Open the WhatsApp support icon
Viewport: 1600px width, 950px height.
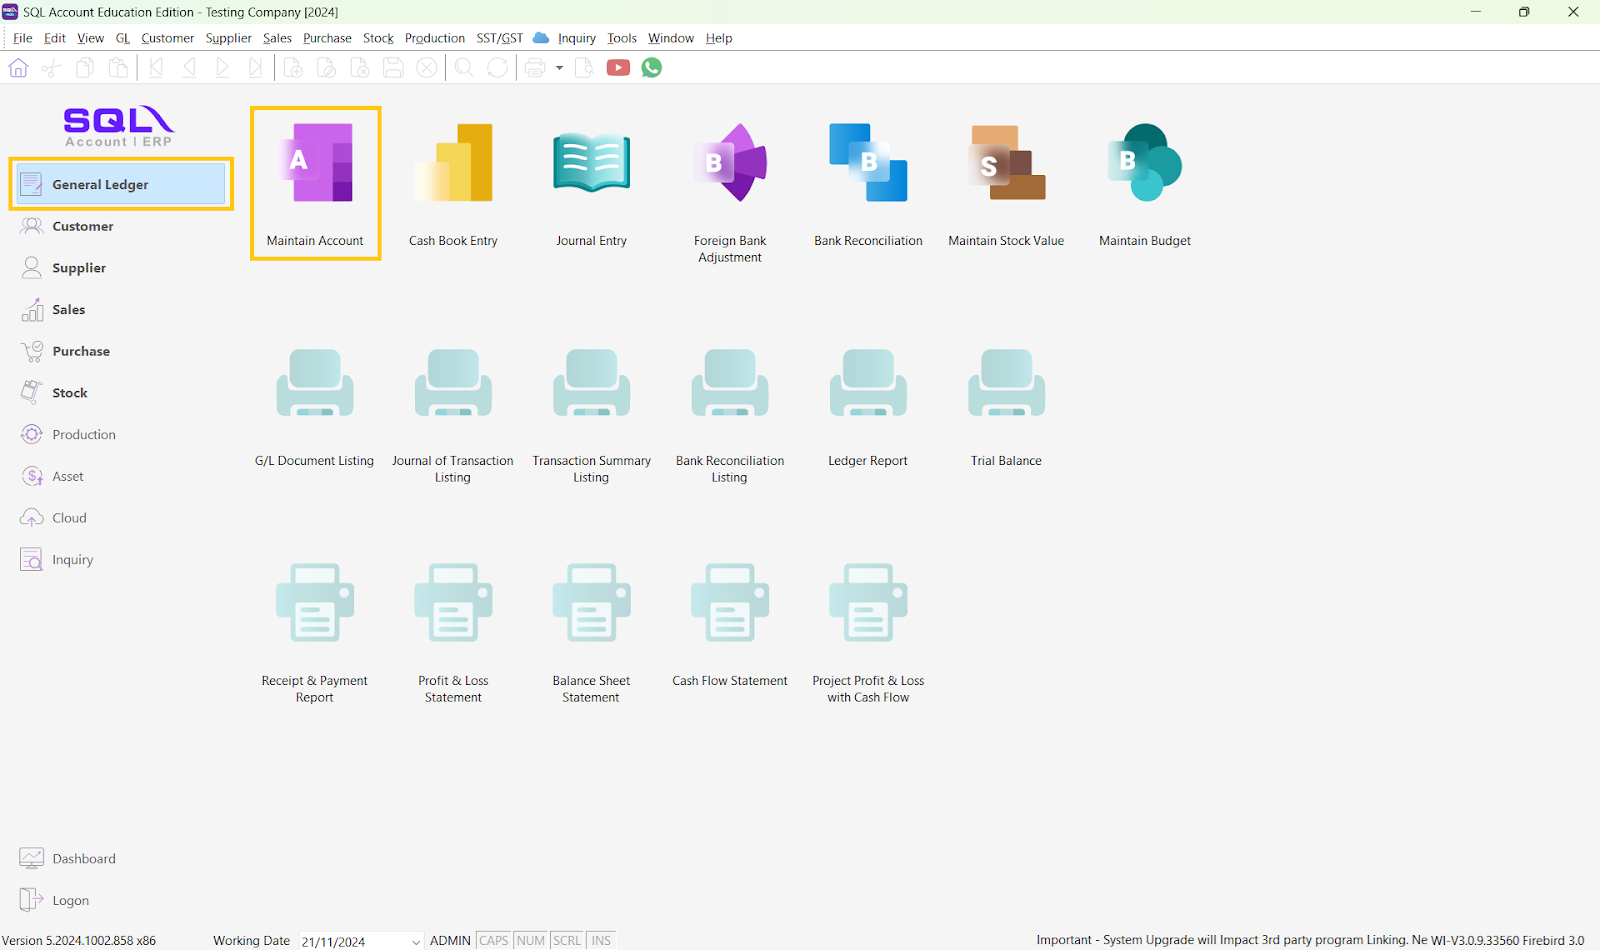[652, 68]
